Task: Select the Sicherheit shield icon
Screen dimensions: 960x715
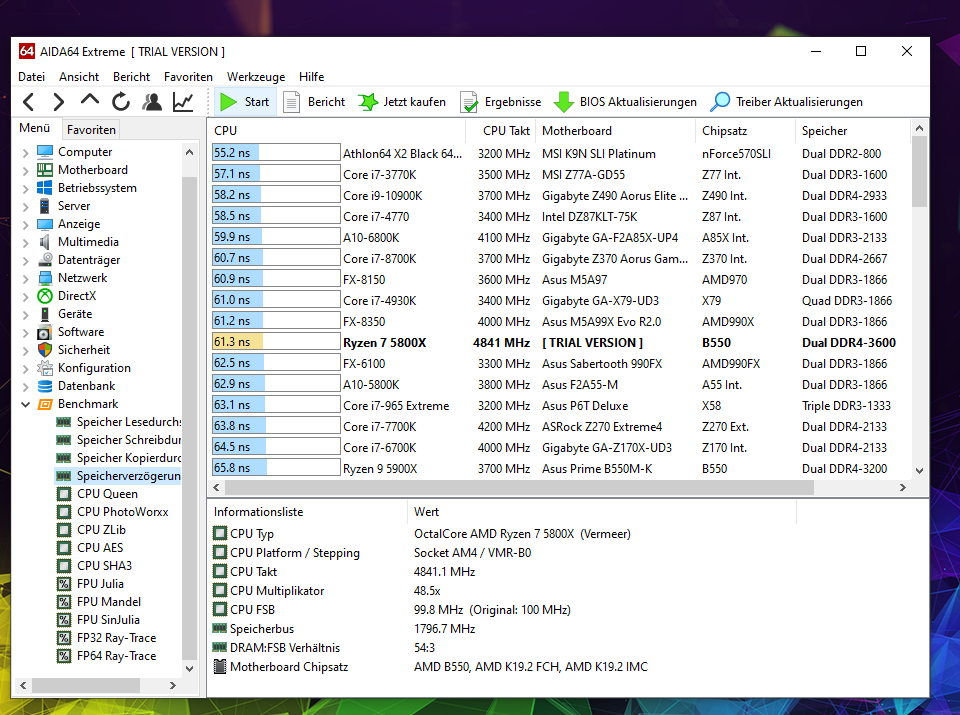Action: pyautogui.click(x=45, y=350)
